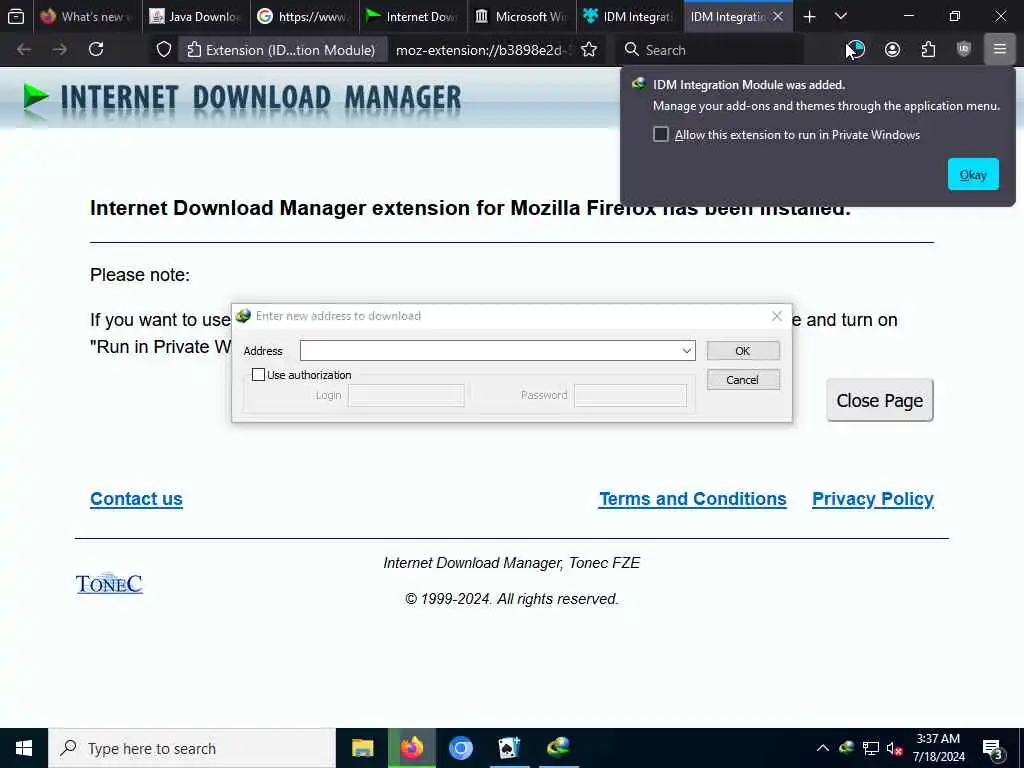Click the IDM taskbar icon
Viewport: 1024px width, 768px height.
coord(558,748)
